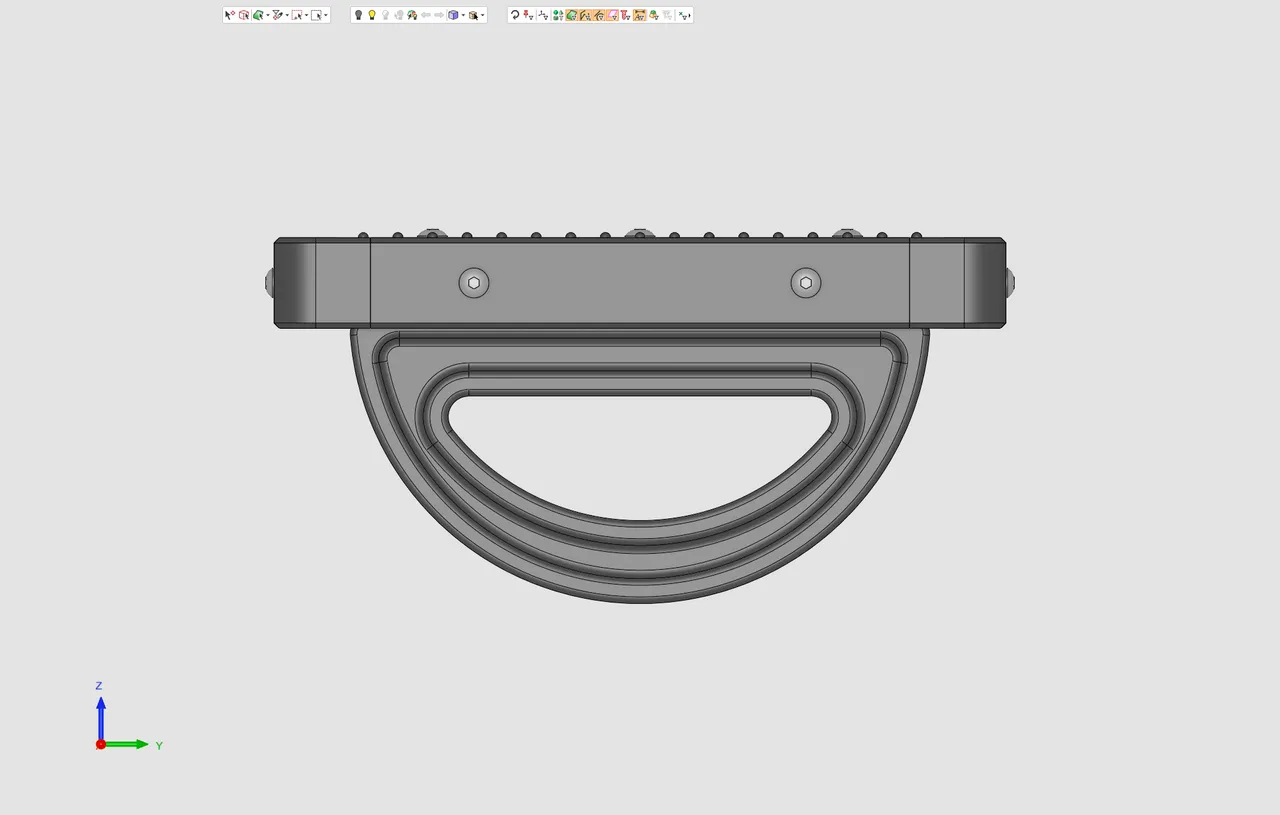
Task: Click the forward navigation arrow
Action: point(439,14)
